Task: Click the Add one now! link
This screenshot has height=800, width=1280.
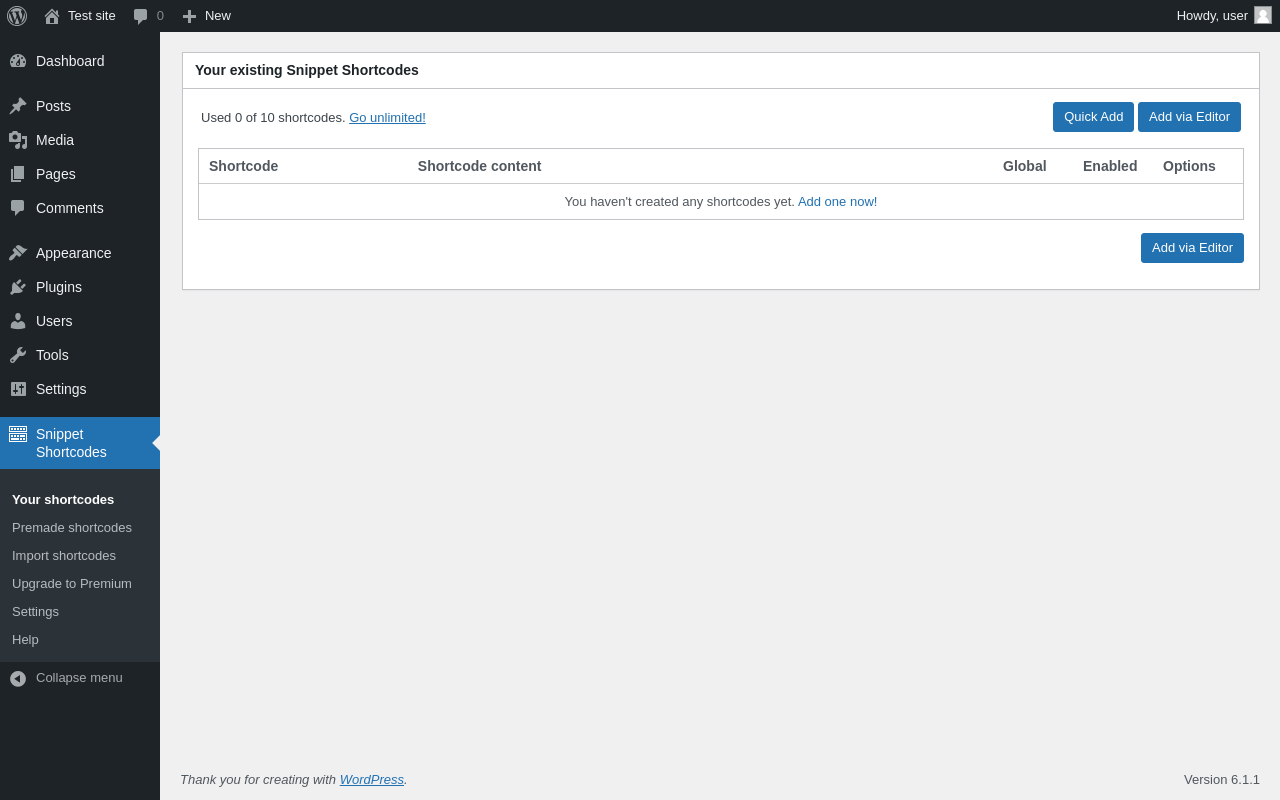Action: (x=837, y=202)
